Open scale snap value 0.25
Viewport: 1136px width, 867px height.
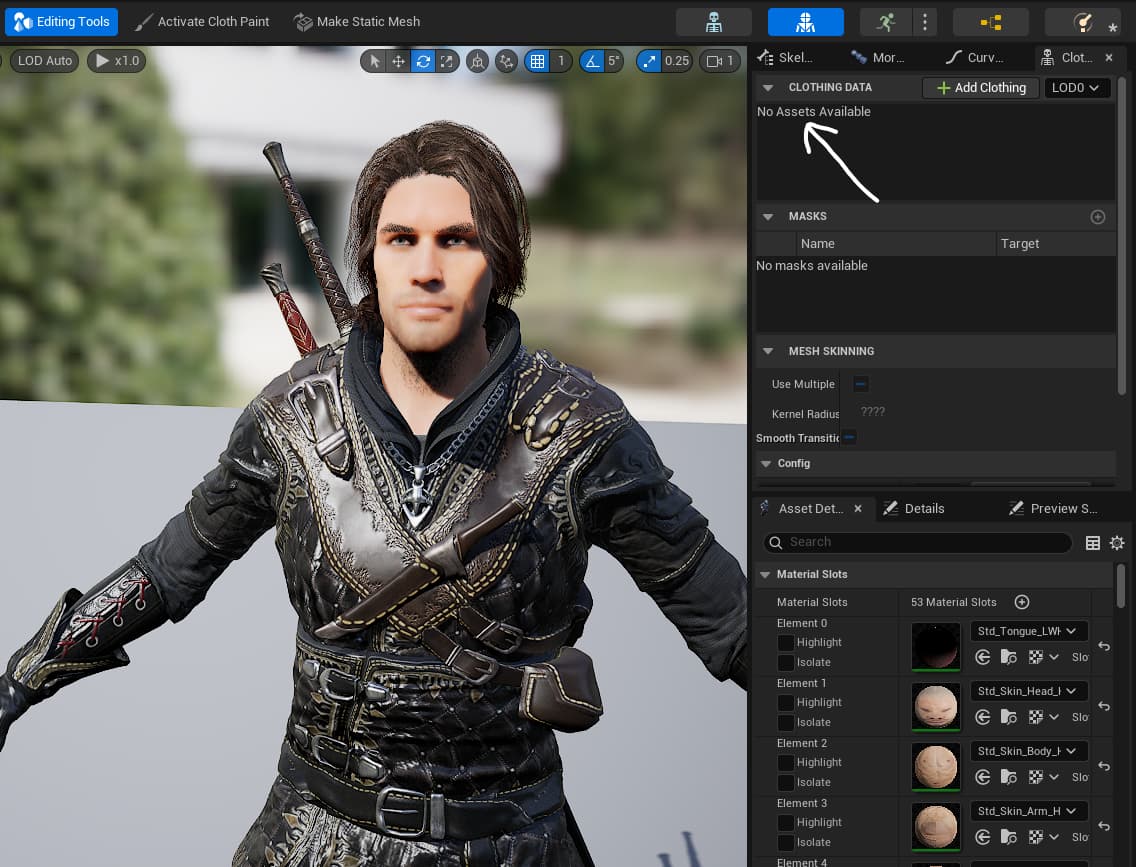[x=677, y=61]
